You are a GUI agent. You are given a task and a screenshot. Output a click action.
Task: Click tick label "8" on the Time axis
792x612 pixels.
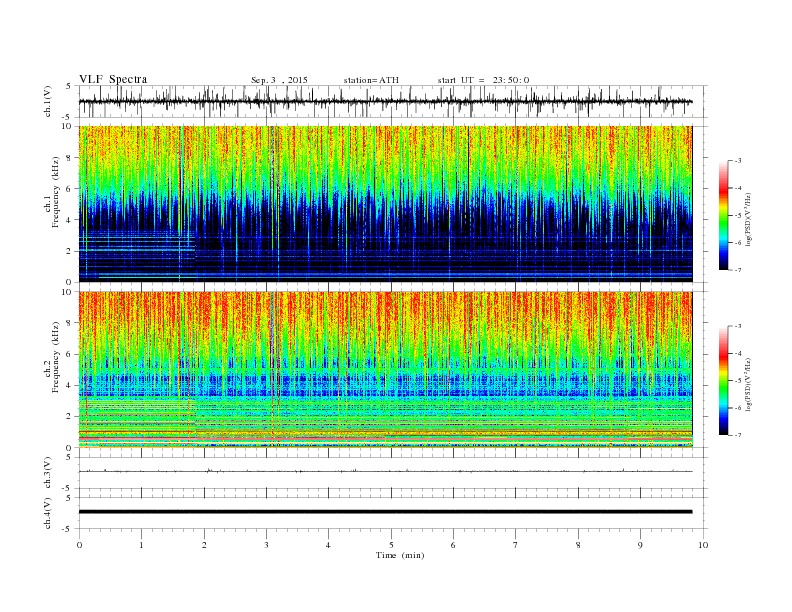click(x=578, y=545)
